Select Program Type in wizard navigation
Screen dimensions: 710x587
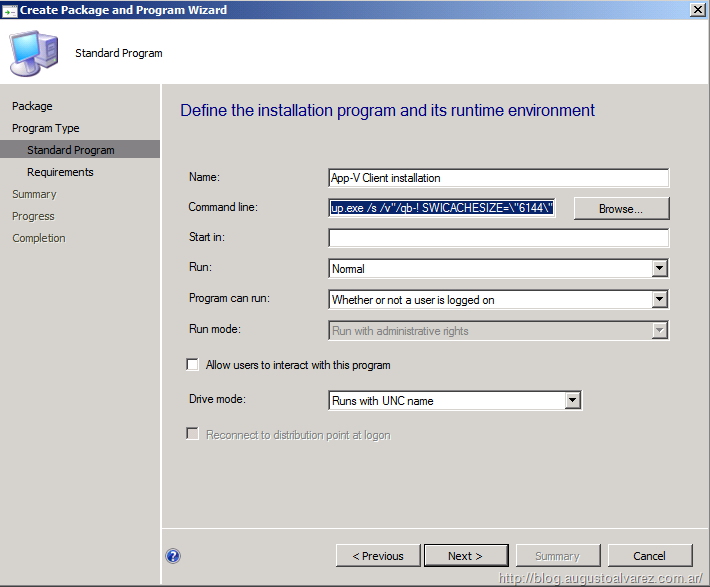tap(45, 128)
